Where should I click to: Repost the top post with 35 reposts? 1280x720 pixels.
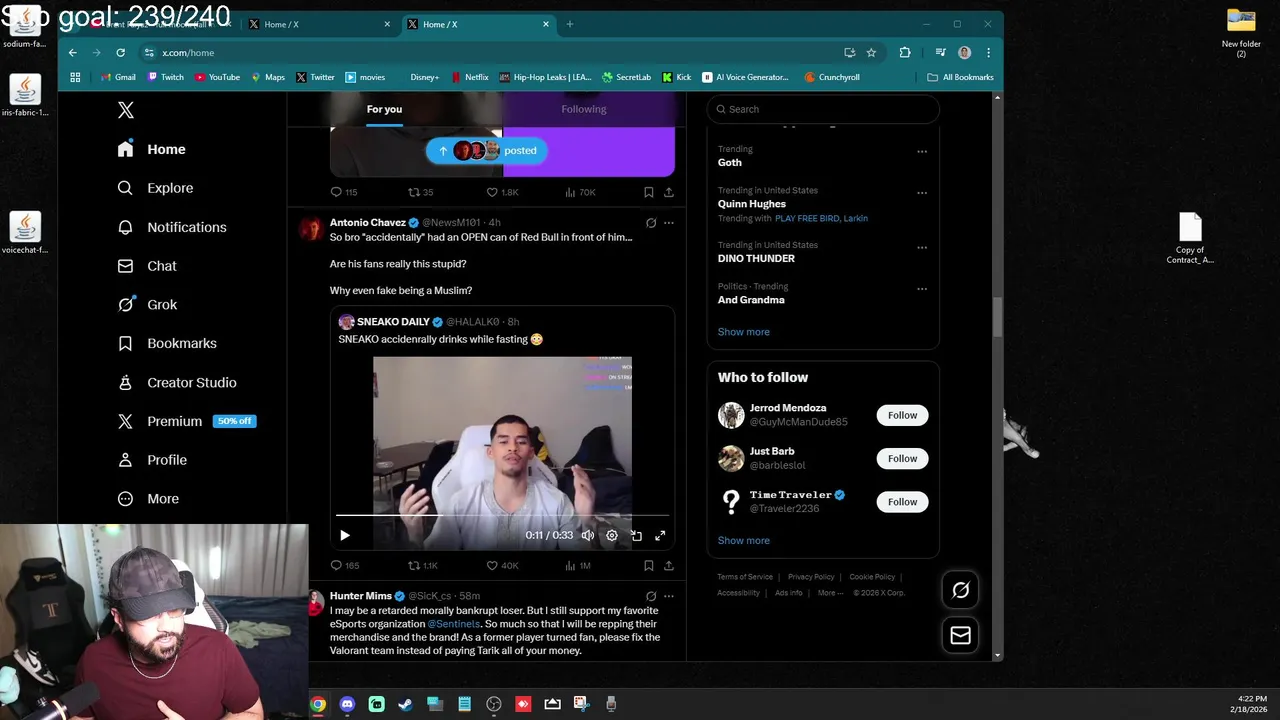tap(420, 192)
